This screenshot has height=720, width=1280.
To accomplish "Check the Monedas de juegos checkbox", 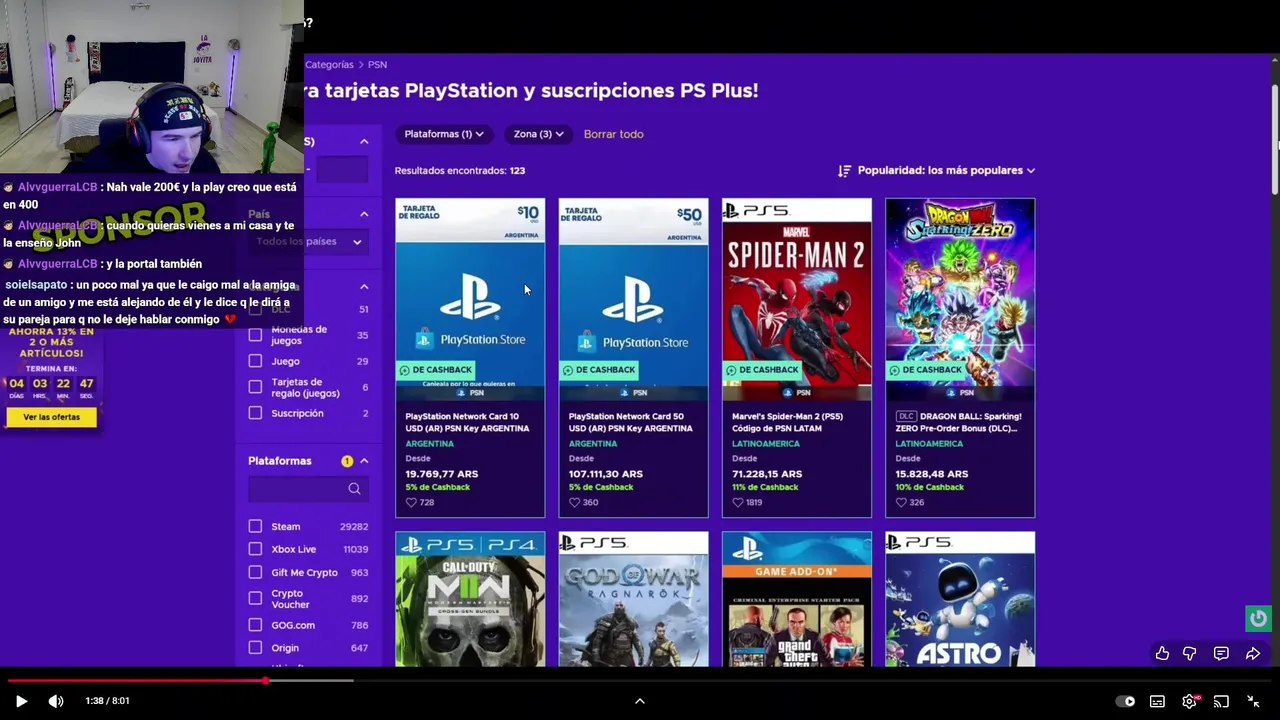I will click(255, 335).
